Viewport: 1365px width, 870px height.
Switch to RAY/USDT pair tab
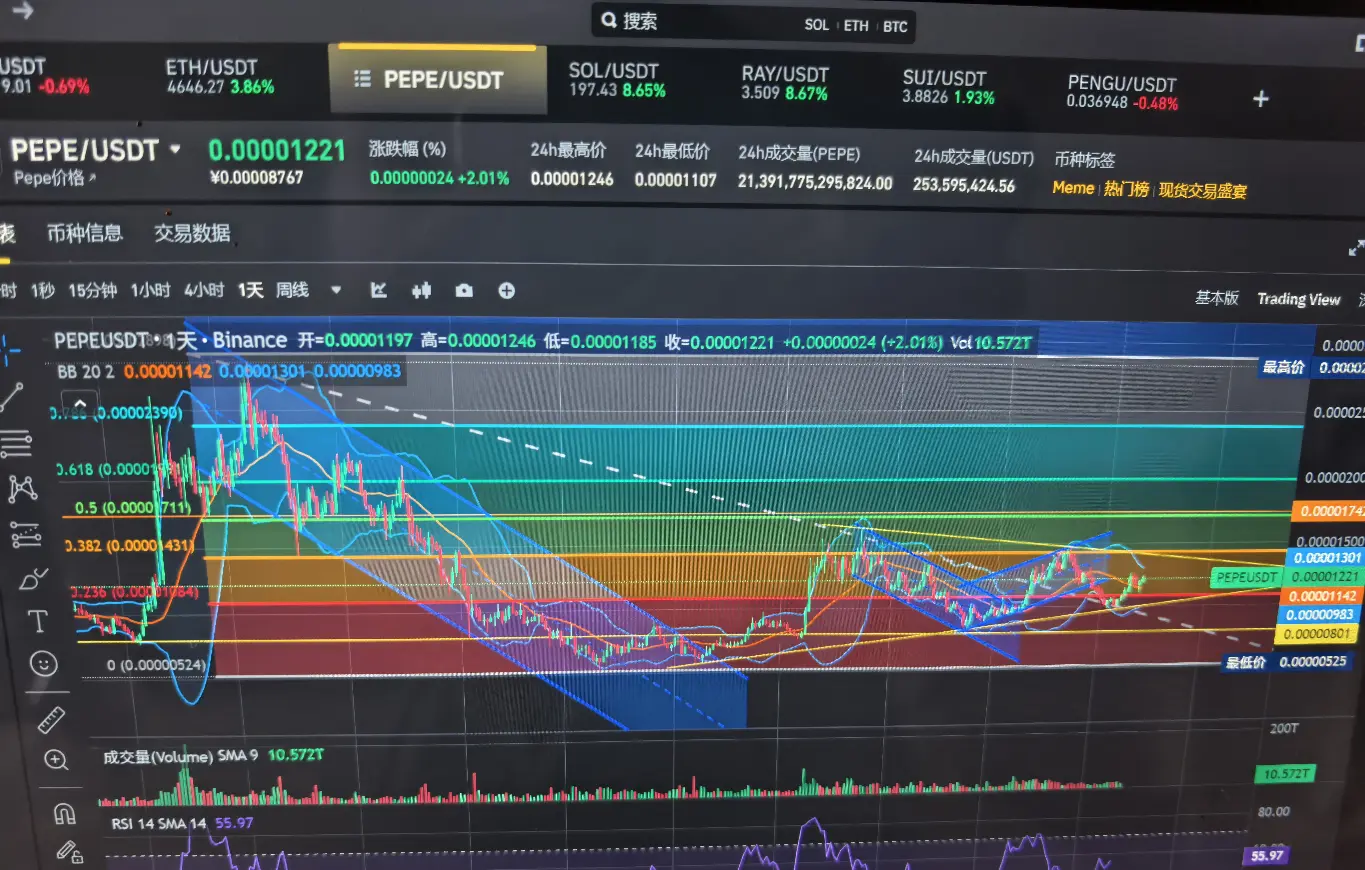pyautogui.click(x=785, y=82)
